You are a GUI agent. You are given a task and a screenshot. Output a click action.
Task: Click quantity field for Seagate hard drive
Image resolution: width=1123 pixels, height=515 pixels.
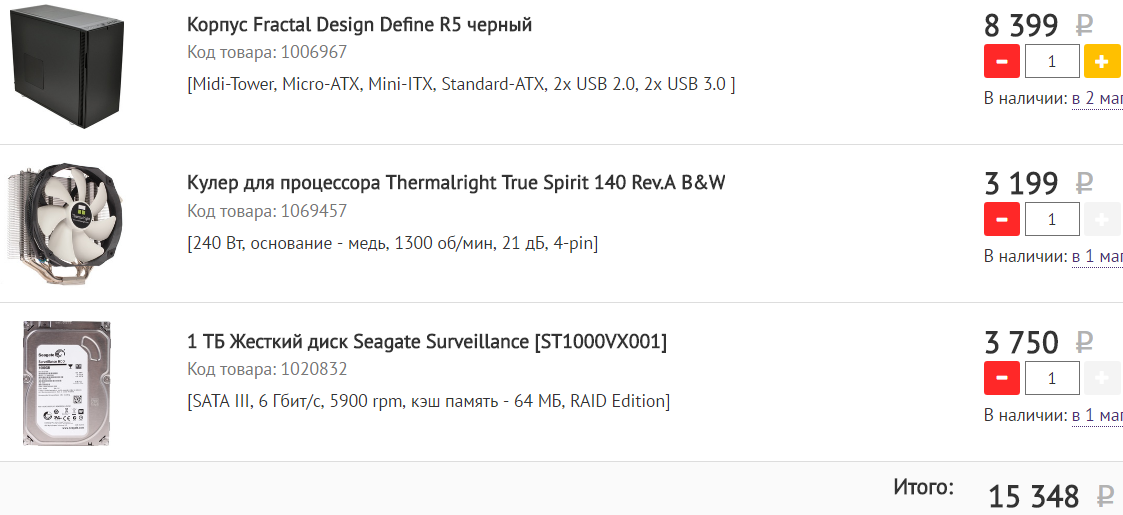pos(1052,378)
